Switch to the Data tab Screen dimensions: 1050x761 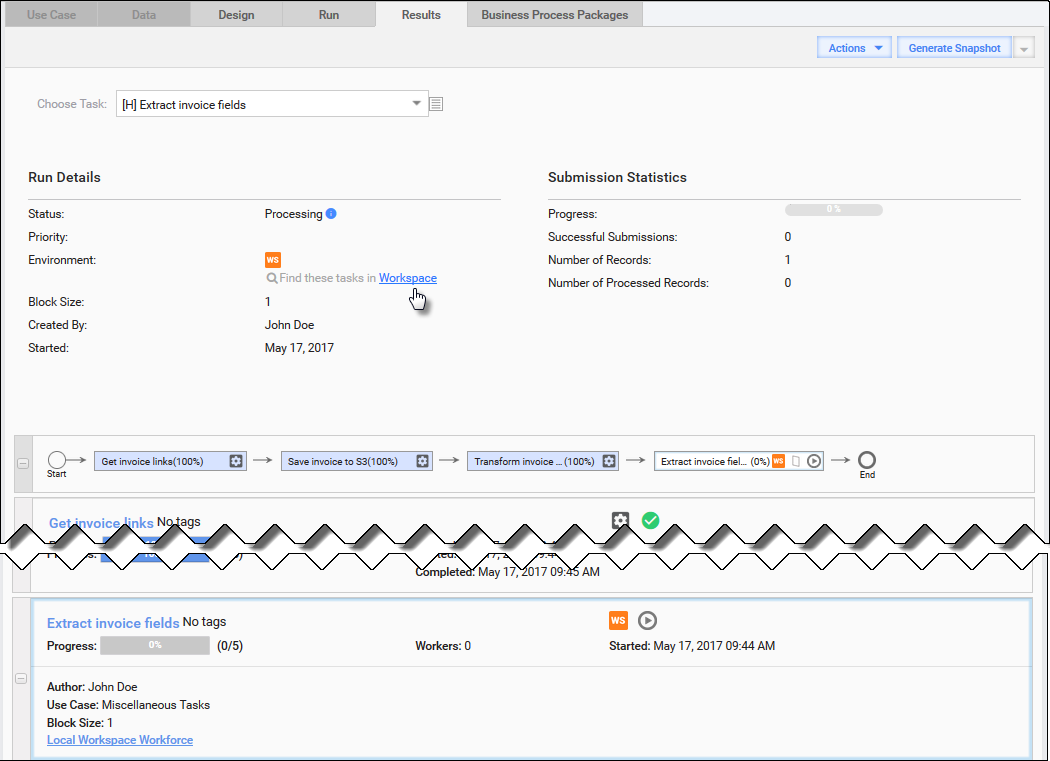point(144,15)
